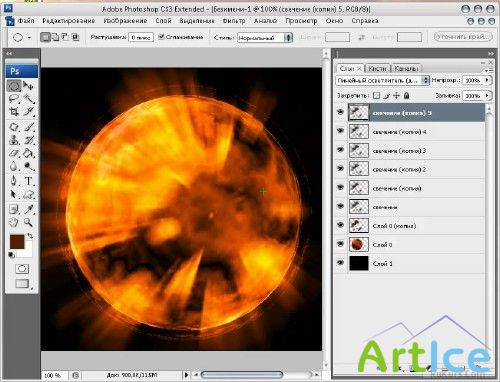Select the Clone Stamp tool

(x=14, y=140)
